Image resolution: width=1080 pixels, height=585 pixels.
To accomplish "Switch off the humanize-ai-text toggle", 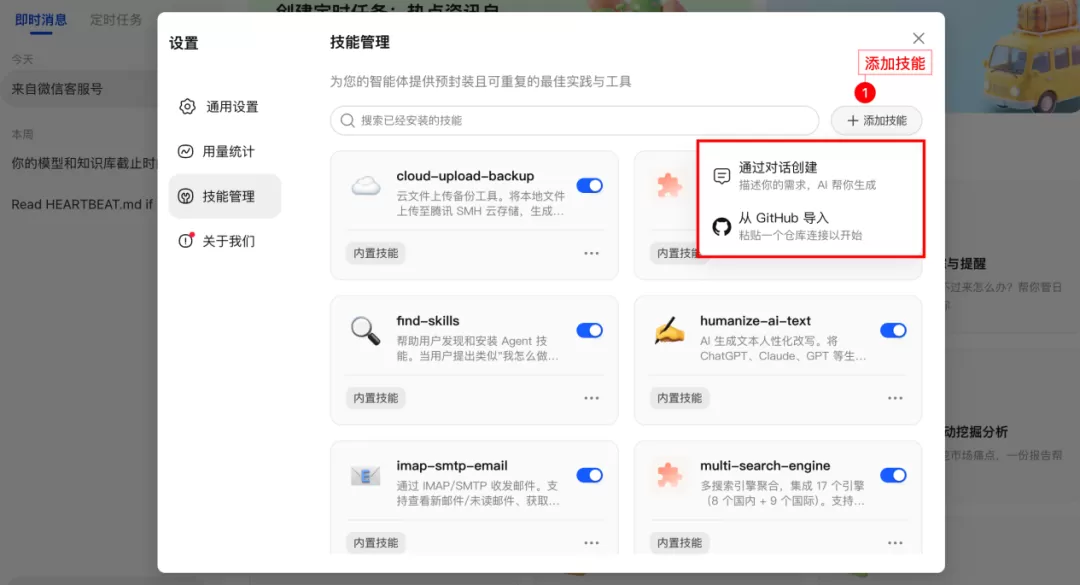I will 893,330.
